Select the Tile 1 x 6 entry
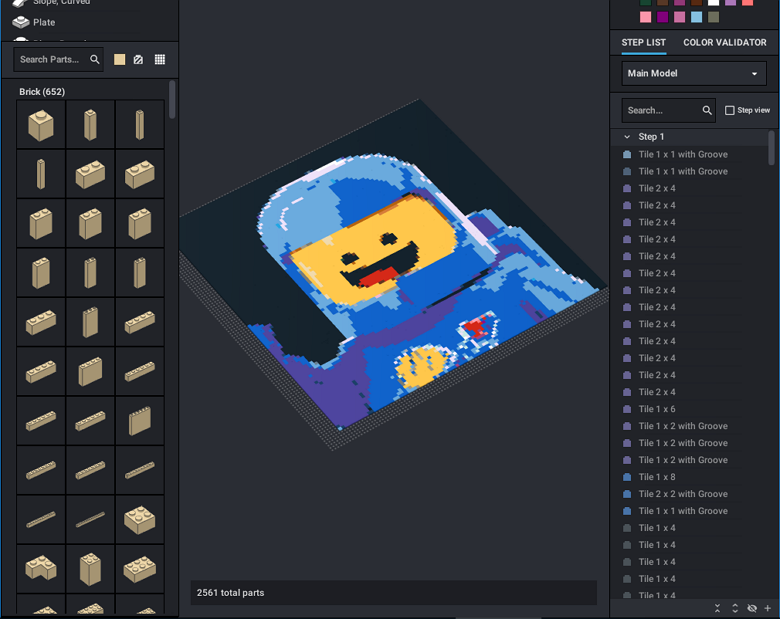 click(657, 409)
